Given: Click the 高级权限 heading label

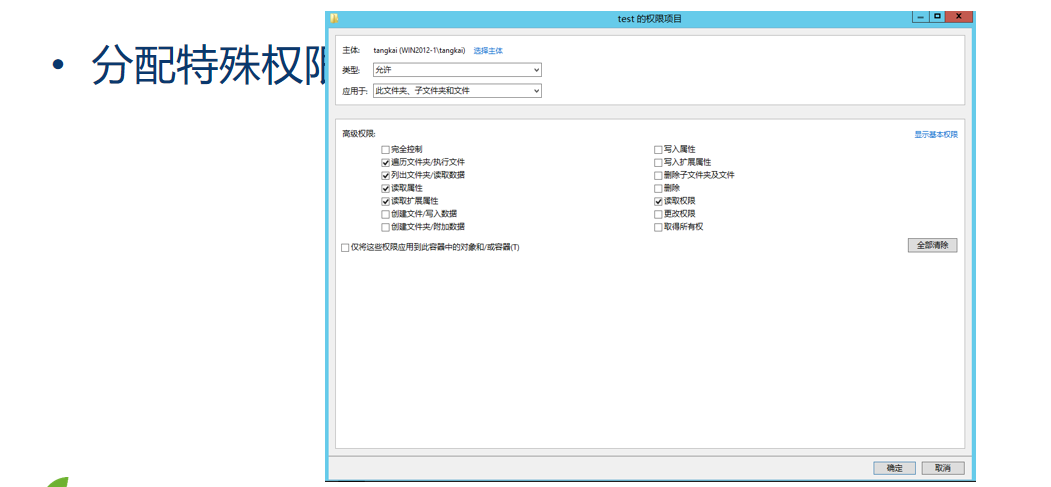Looking at the screenshot, I should point(359,134).
